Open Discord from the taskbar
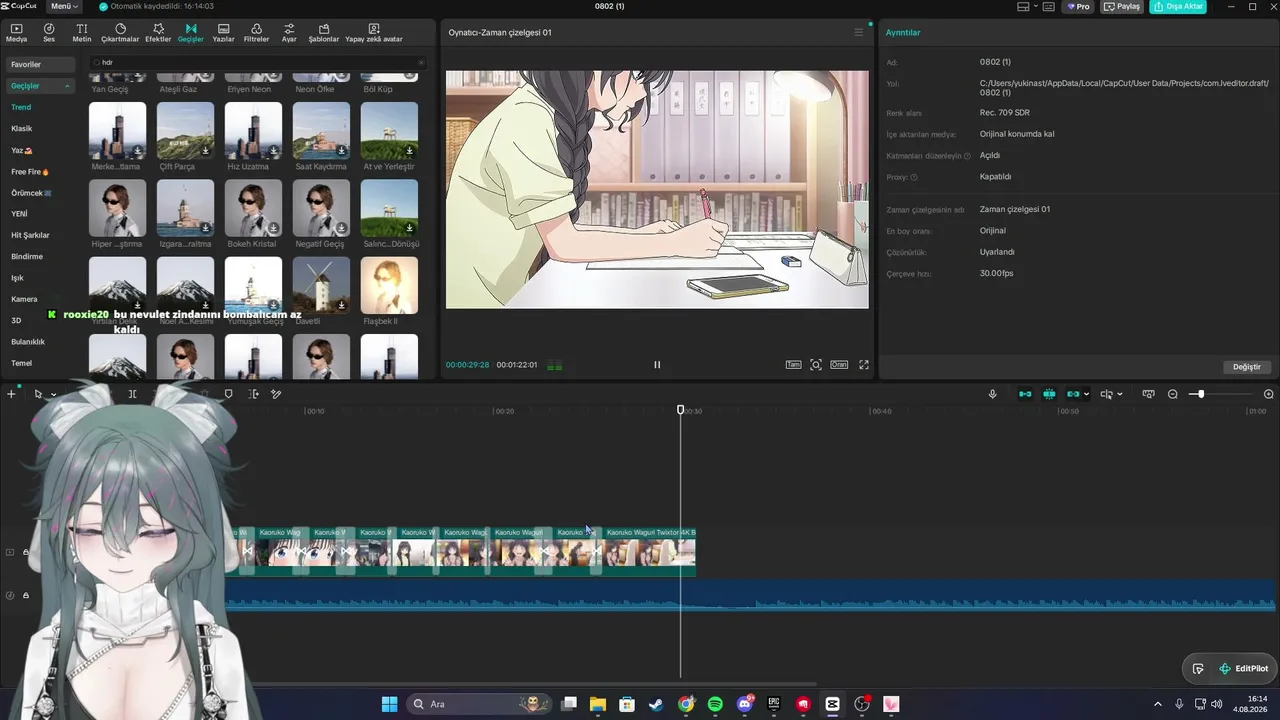 pyautogui.click(x=745, y=704)
